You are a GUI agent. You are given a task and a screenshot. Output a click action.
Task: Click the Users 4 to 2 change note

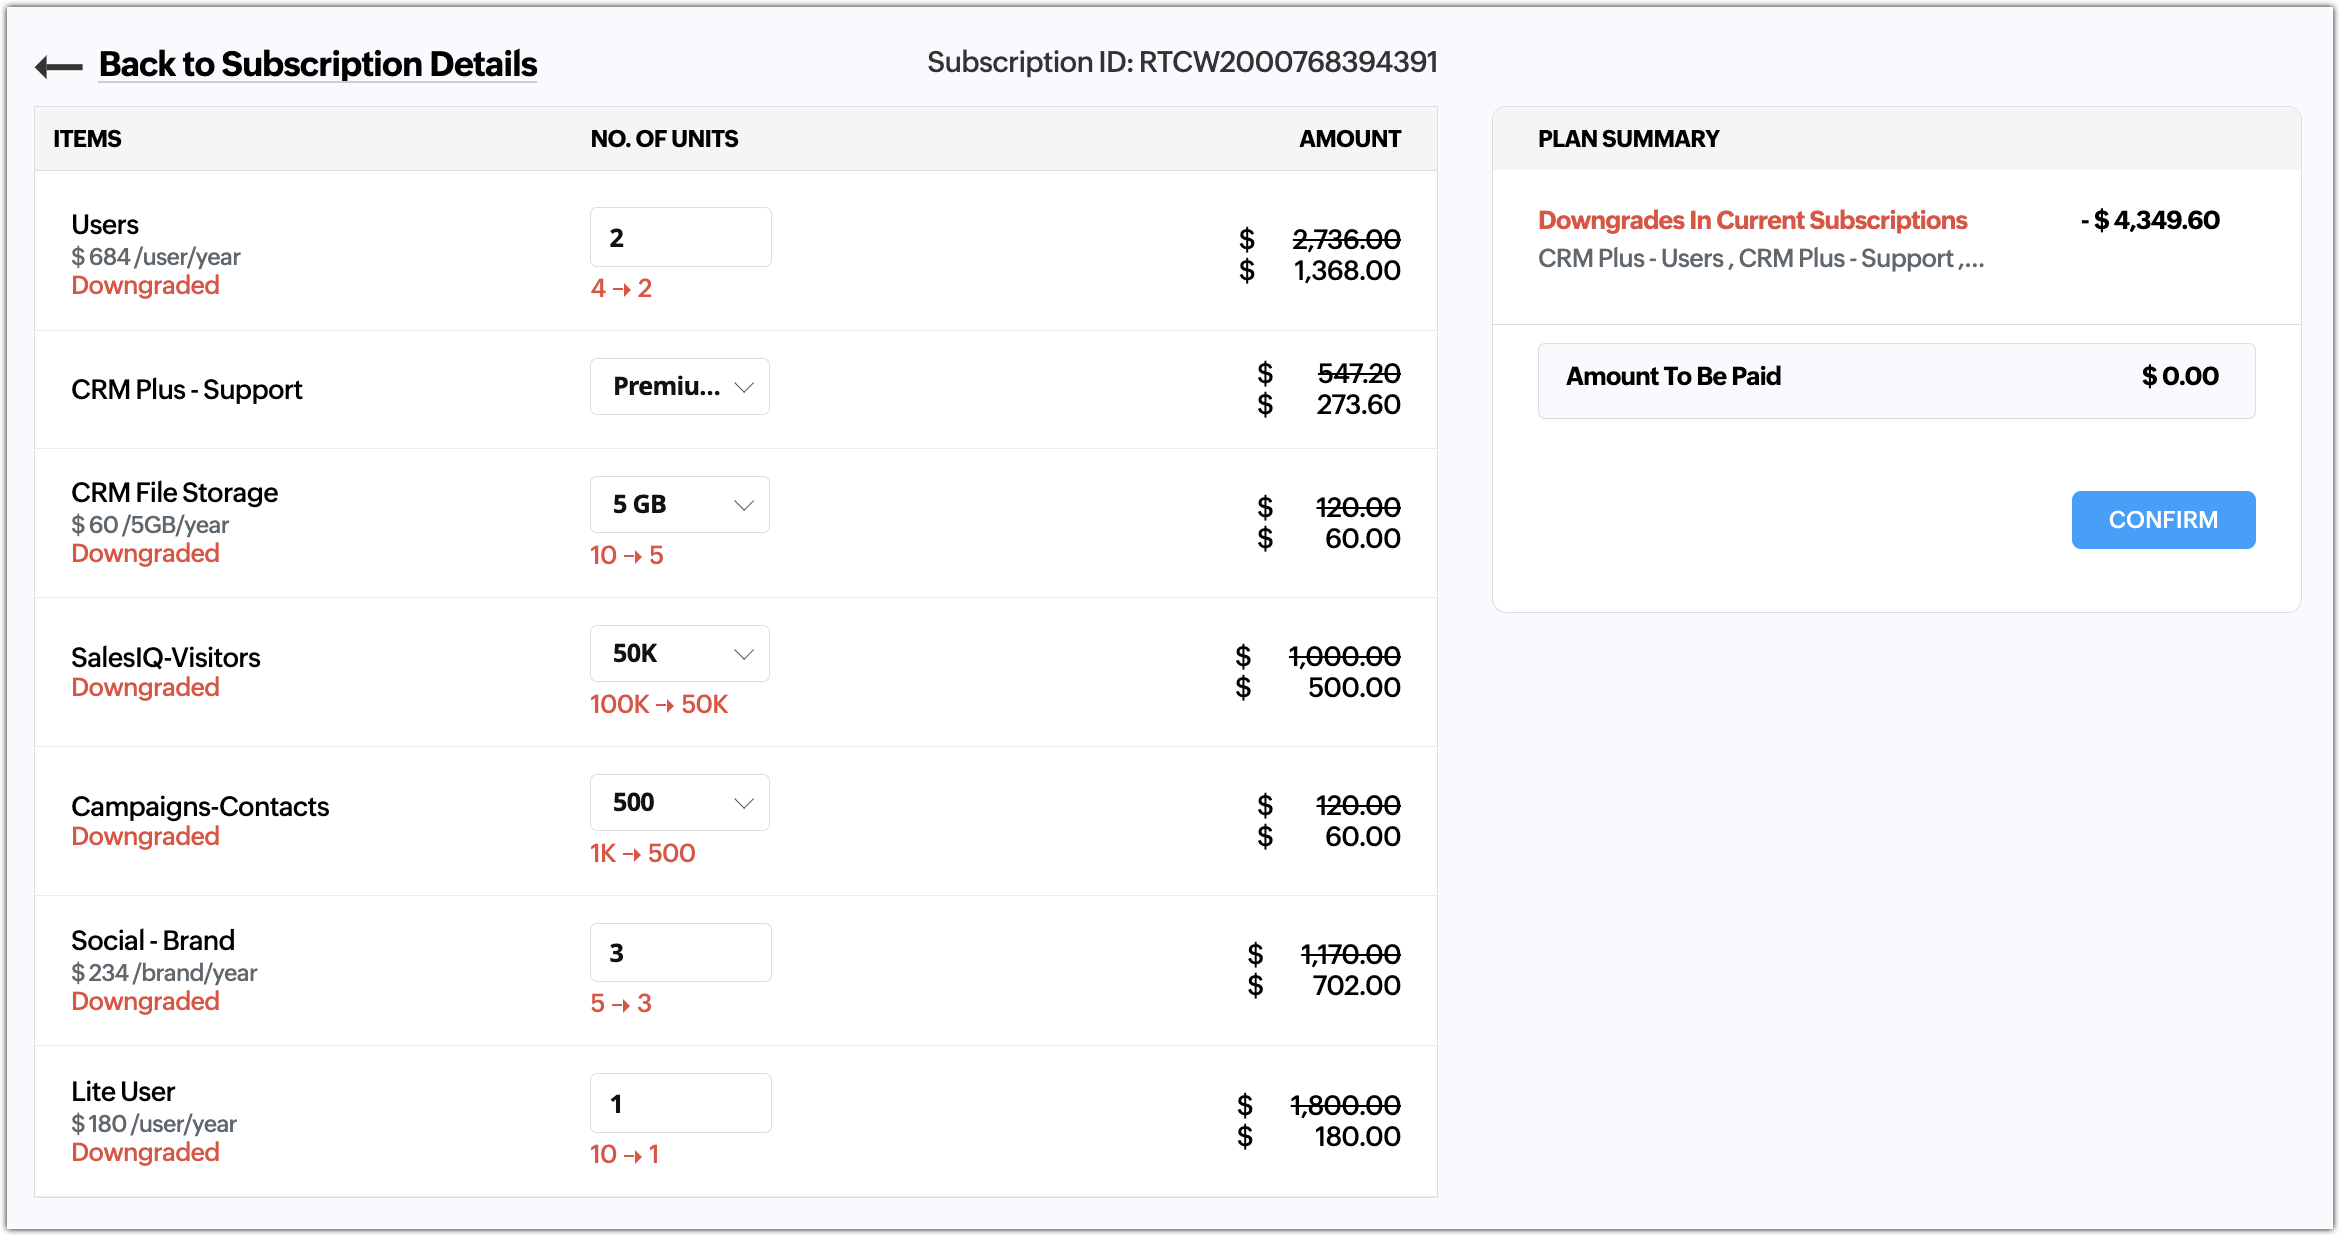click(x=621, y=289)
